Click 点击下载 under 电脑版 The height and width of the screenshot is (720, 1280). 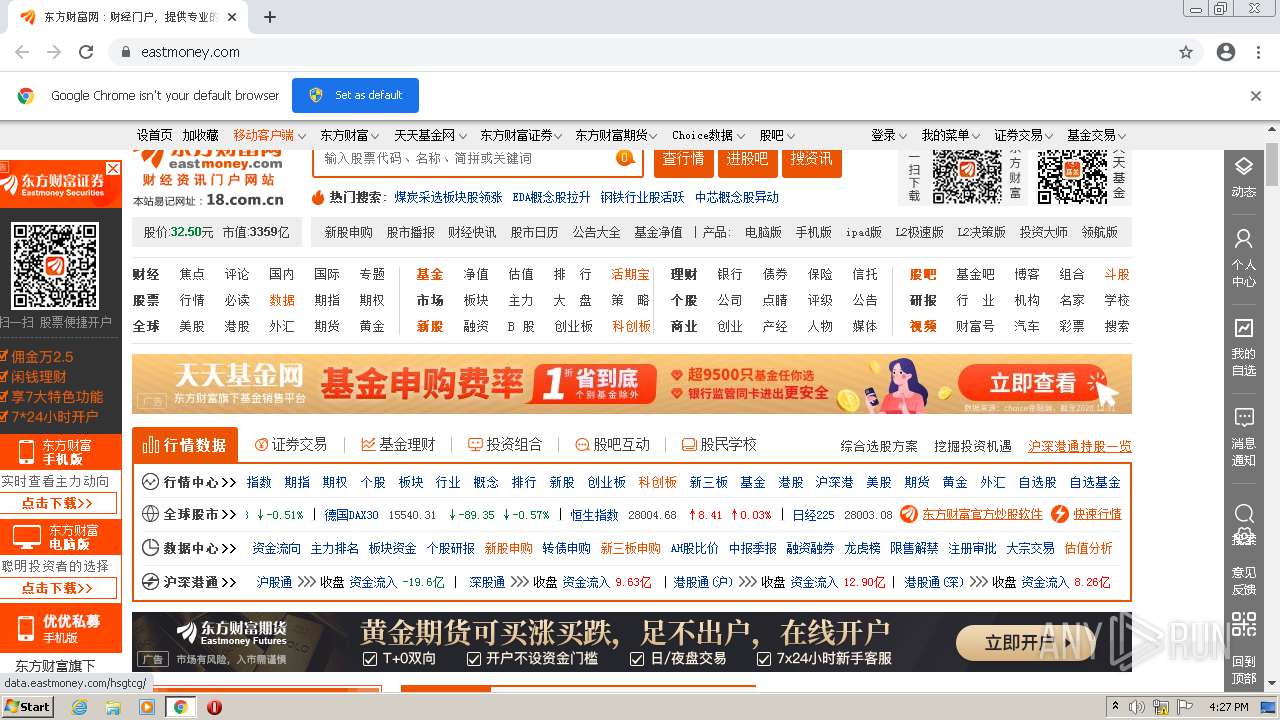(x=57, y=588)
